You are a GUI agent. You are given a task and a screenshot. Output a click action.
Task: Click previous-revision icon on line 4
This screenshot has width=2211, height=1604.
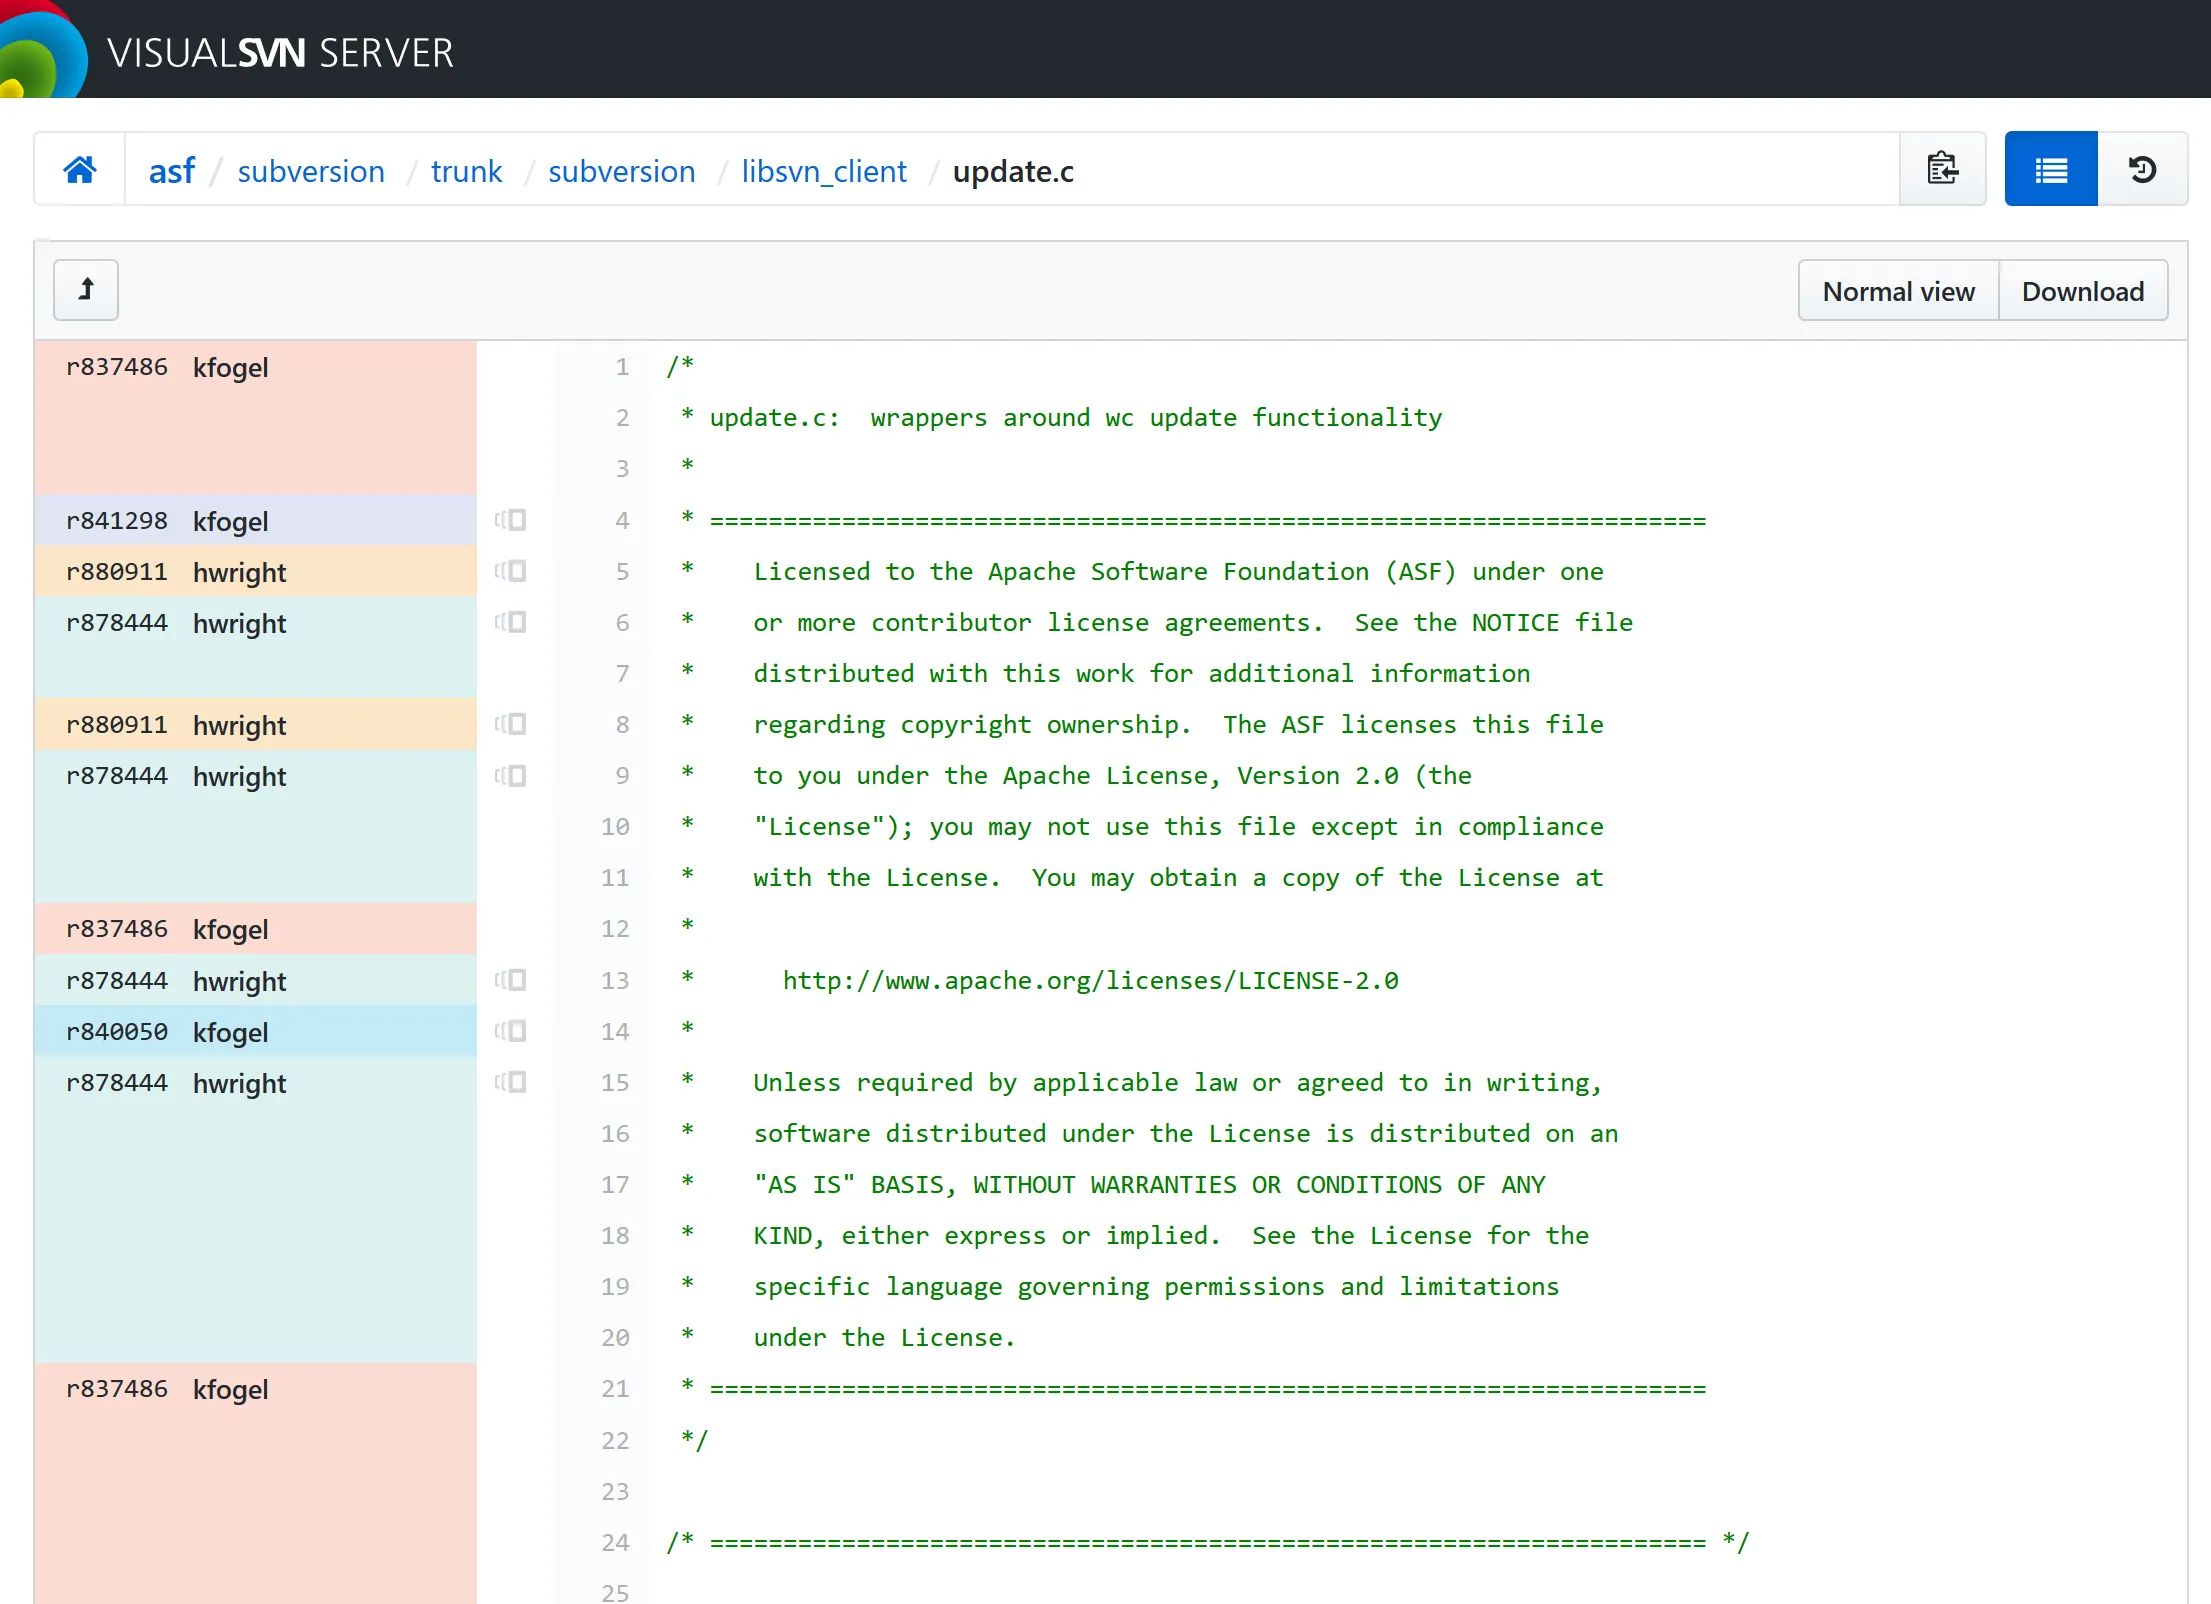[511, 520]
